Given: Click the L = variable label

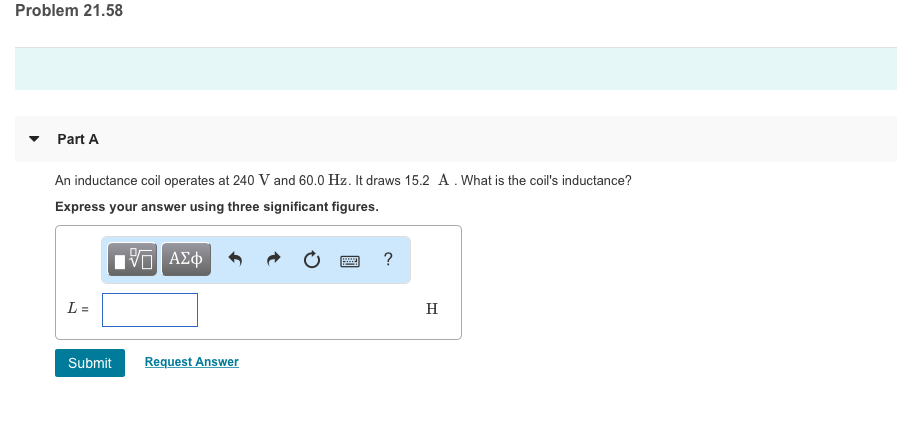Looking at the screenshot, I should [78, 309].
